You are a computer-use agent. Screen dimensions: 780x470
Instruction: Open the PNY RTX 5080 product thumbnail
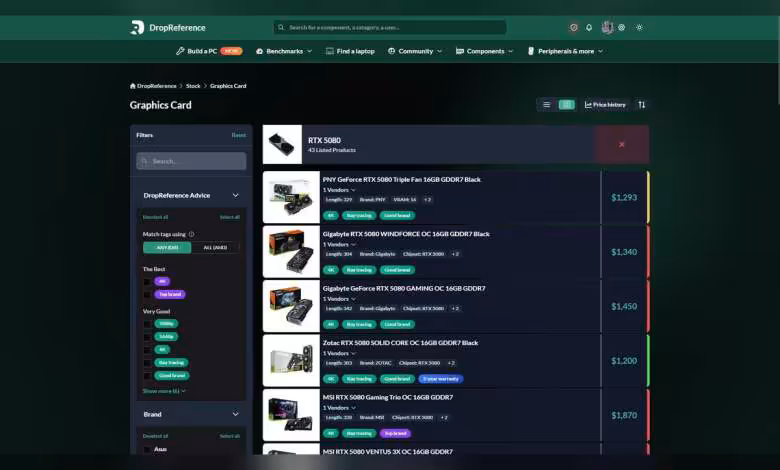[291, 197]
